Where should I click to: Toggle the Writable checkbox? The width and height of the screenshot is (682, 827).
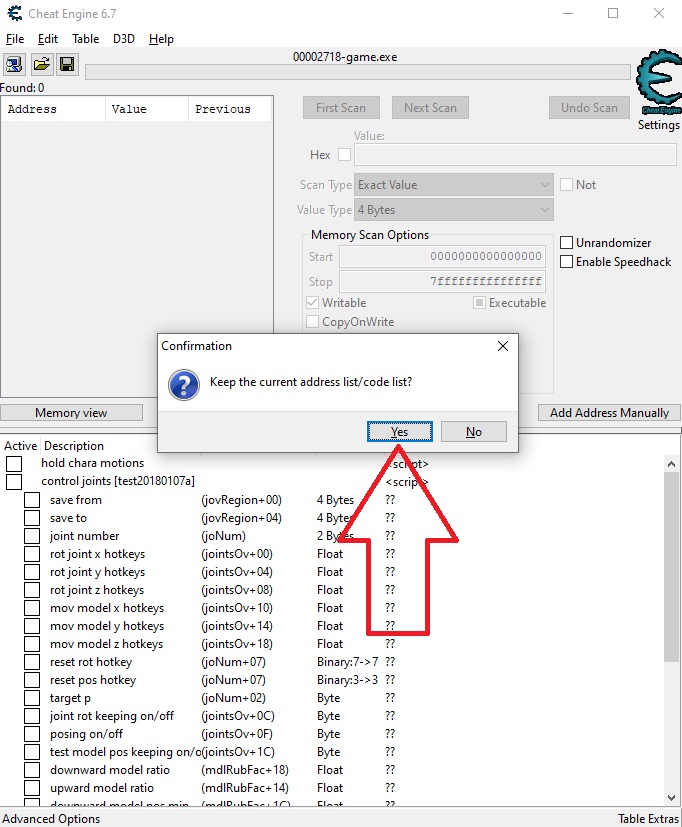point(312,303)
